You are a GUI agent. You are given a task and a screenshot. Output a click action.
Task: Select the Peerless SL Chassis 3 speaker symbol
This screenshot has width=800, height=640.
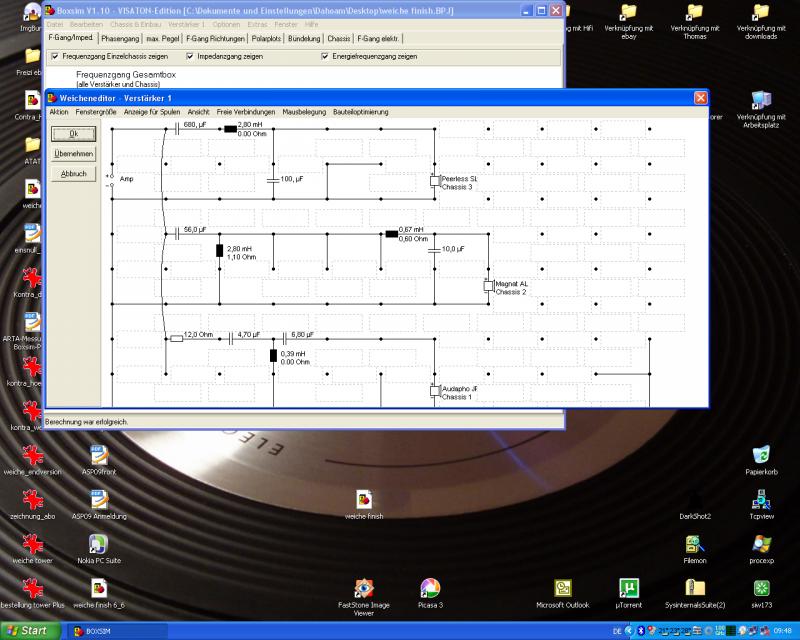(435, 181)
